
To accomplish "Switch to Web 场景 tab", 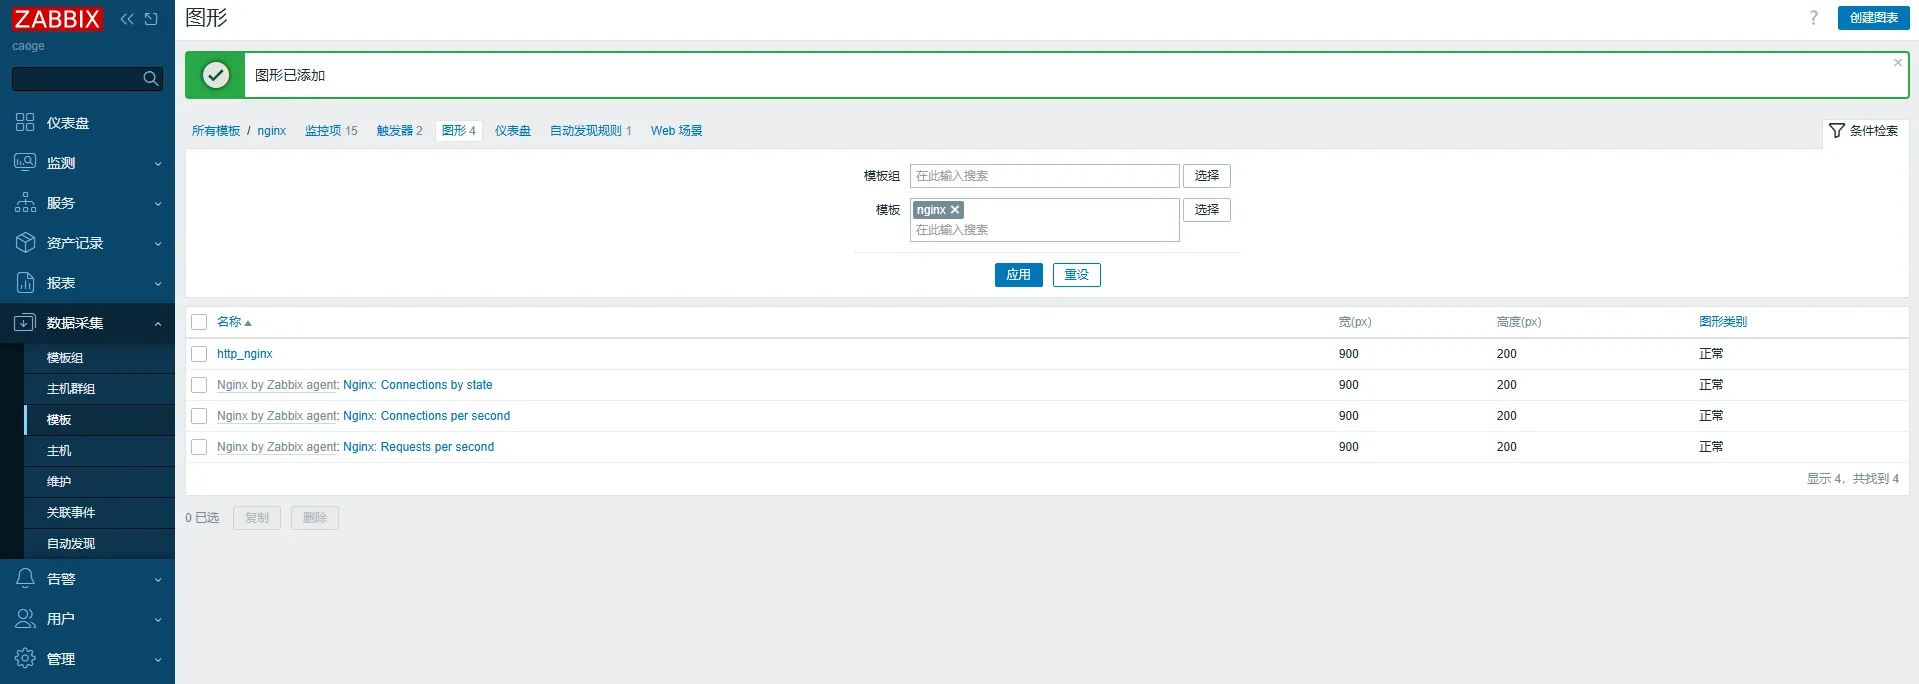I will 676,131.
